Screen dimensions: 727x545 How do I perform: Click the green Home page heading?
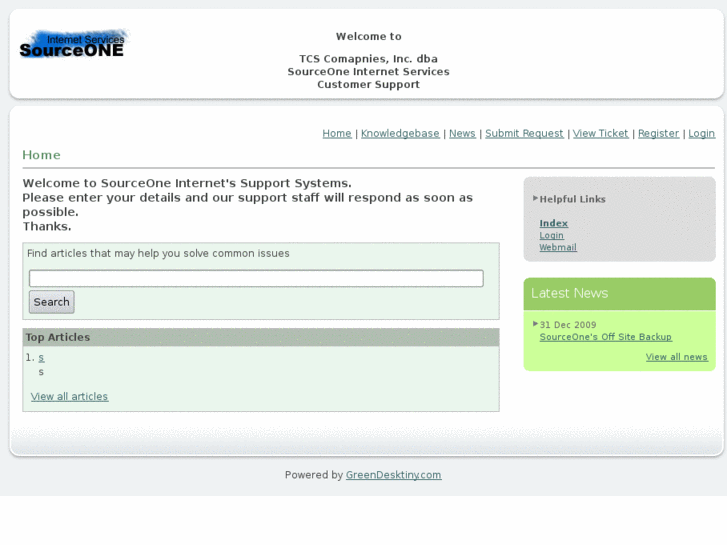pos(41,155)
